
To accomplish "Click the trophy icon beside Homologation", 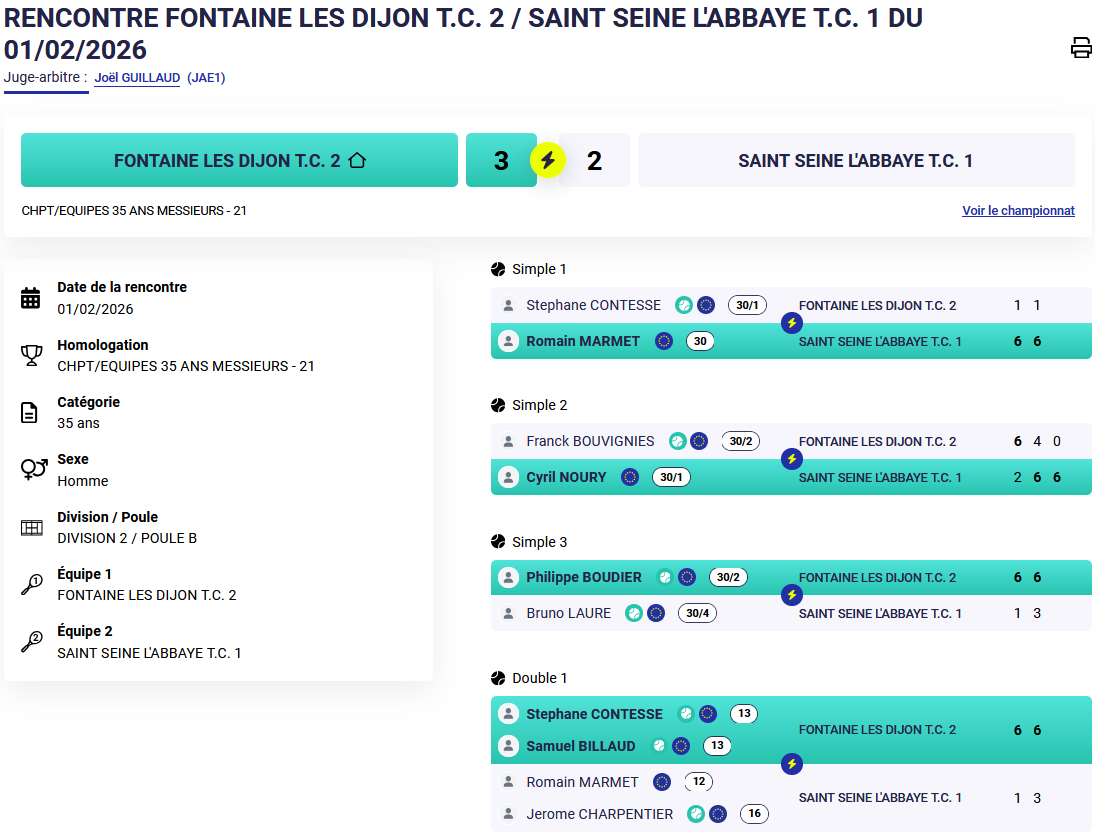I will coord(31,355).
